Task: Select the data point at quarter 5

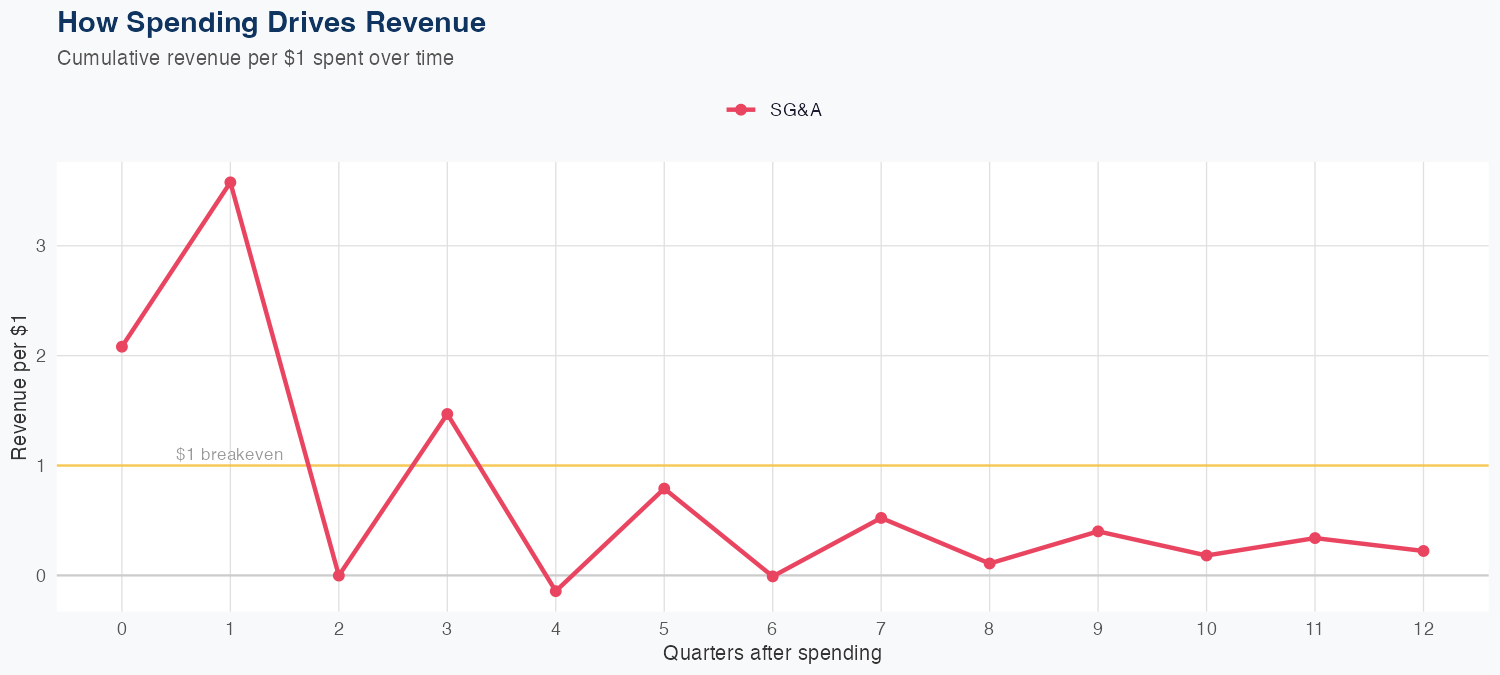Action: coord(664,488)
